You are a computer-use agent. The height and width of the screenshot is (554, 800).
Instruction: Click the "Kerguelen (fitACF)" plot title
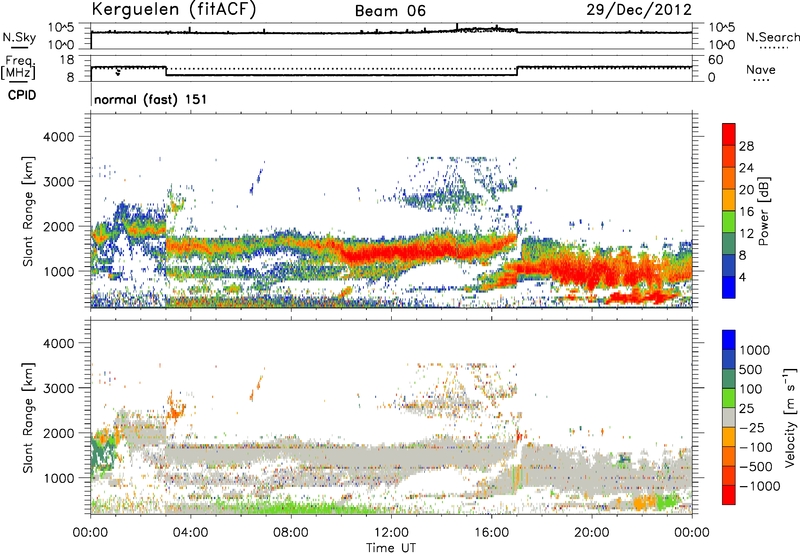click(173, 9)
